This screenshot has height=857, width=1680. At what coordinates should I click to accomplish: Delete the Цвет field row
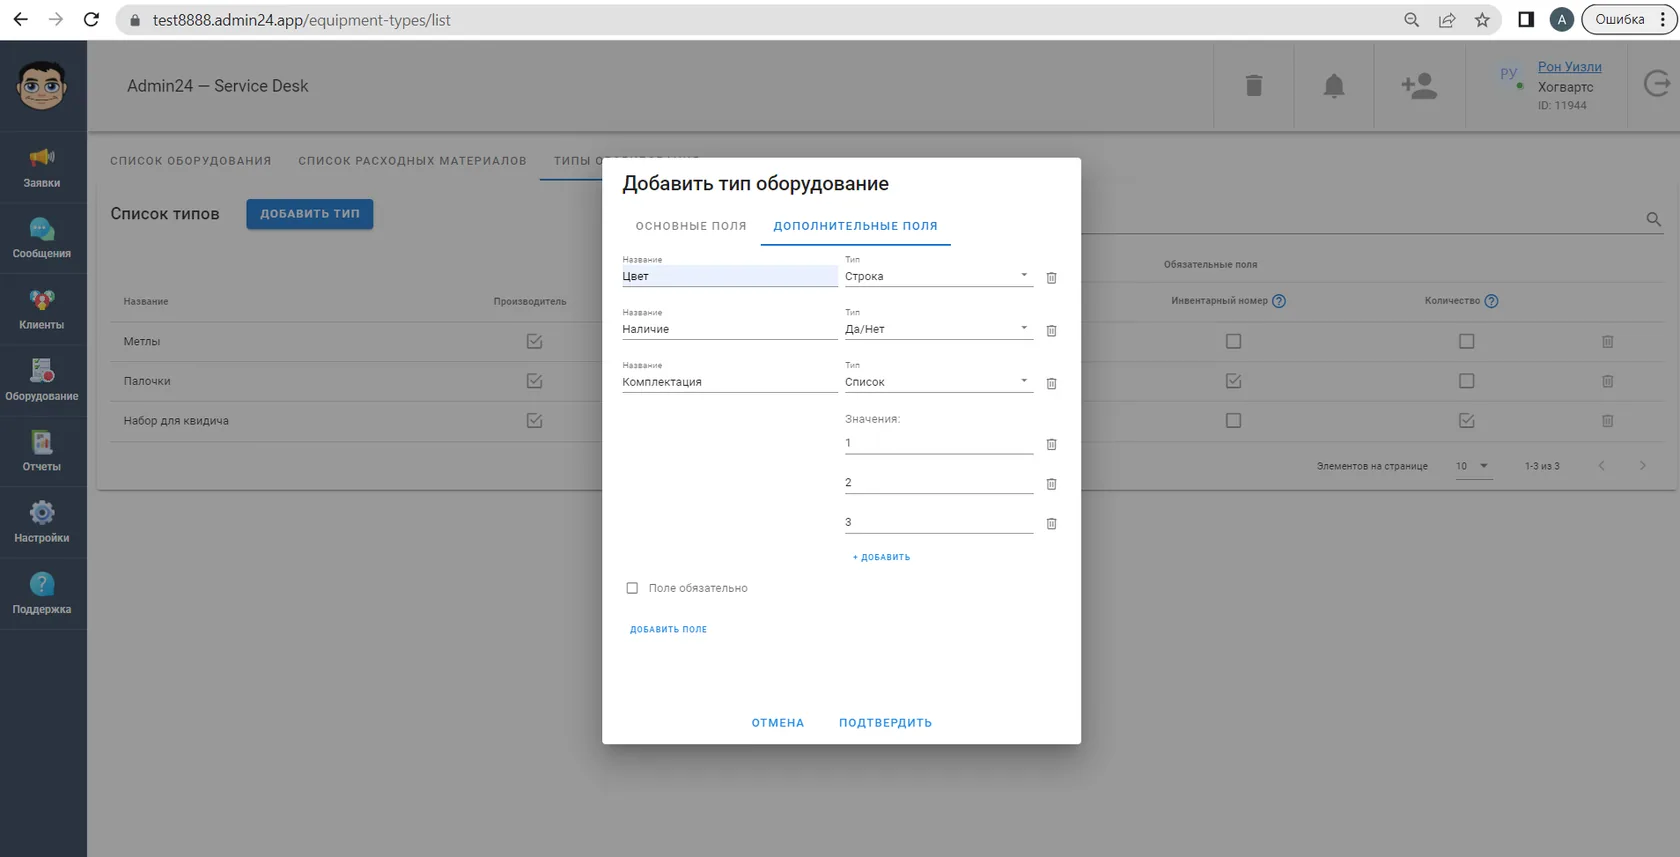click(1051, 278)
